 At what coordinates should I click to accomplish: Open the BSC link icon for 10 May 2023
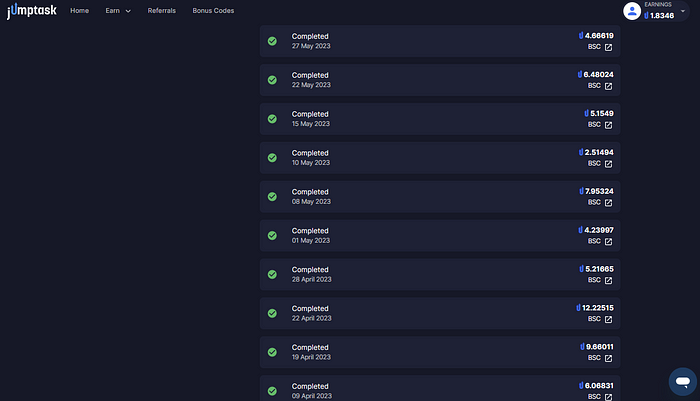pos(608,164)
